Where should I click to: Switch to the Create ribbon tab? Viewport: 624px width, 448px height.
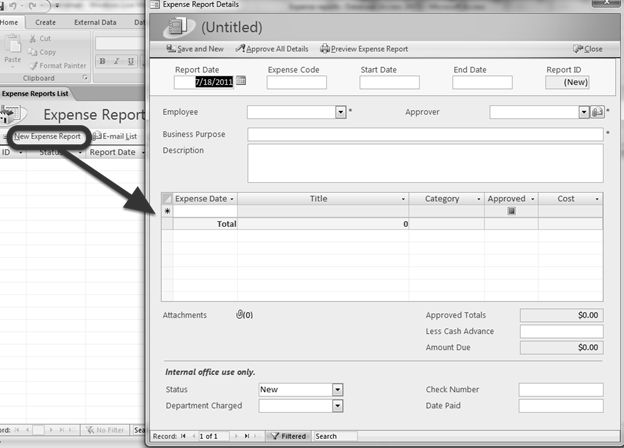45,21
